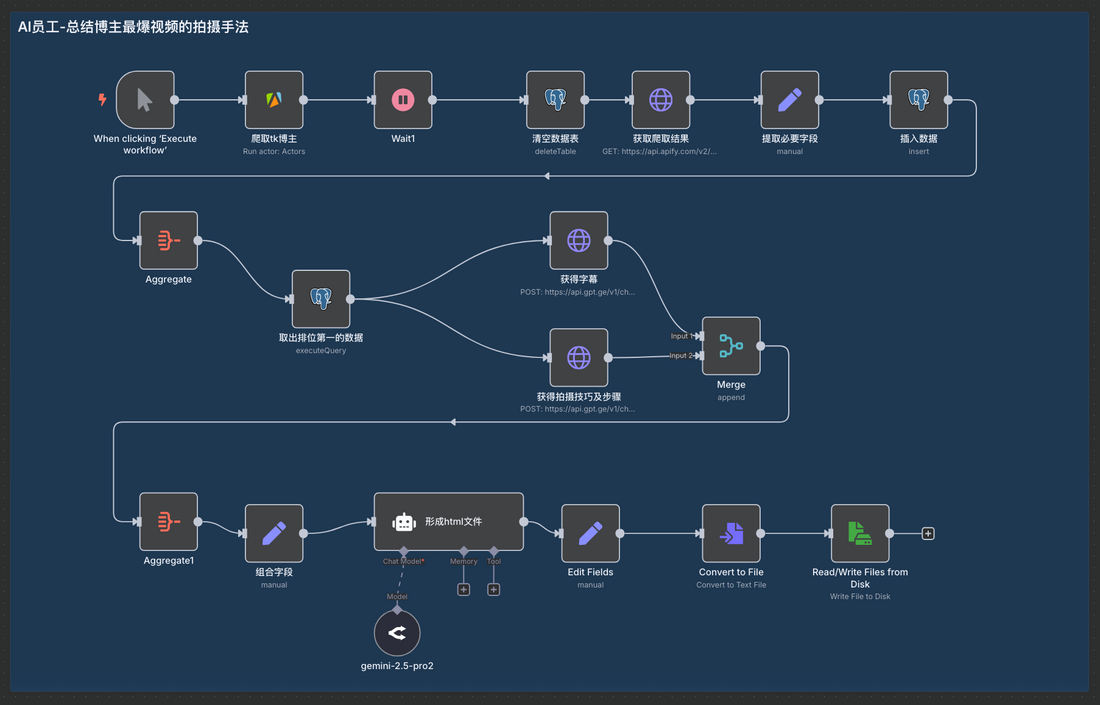The width and height of the screenshot is (1100, 705).
Task: Add node after Read/Write Files from Disk
Action: (928, 534)
